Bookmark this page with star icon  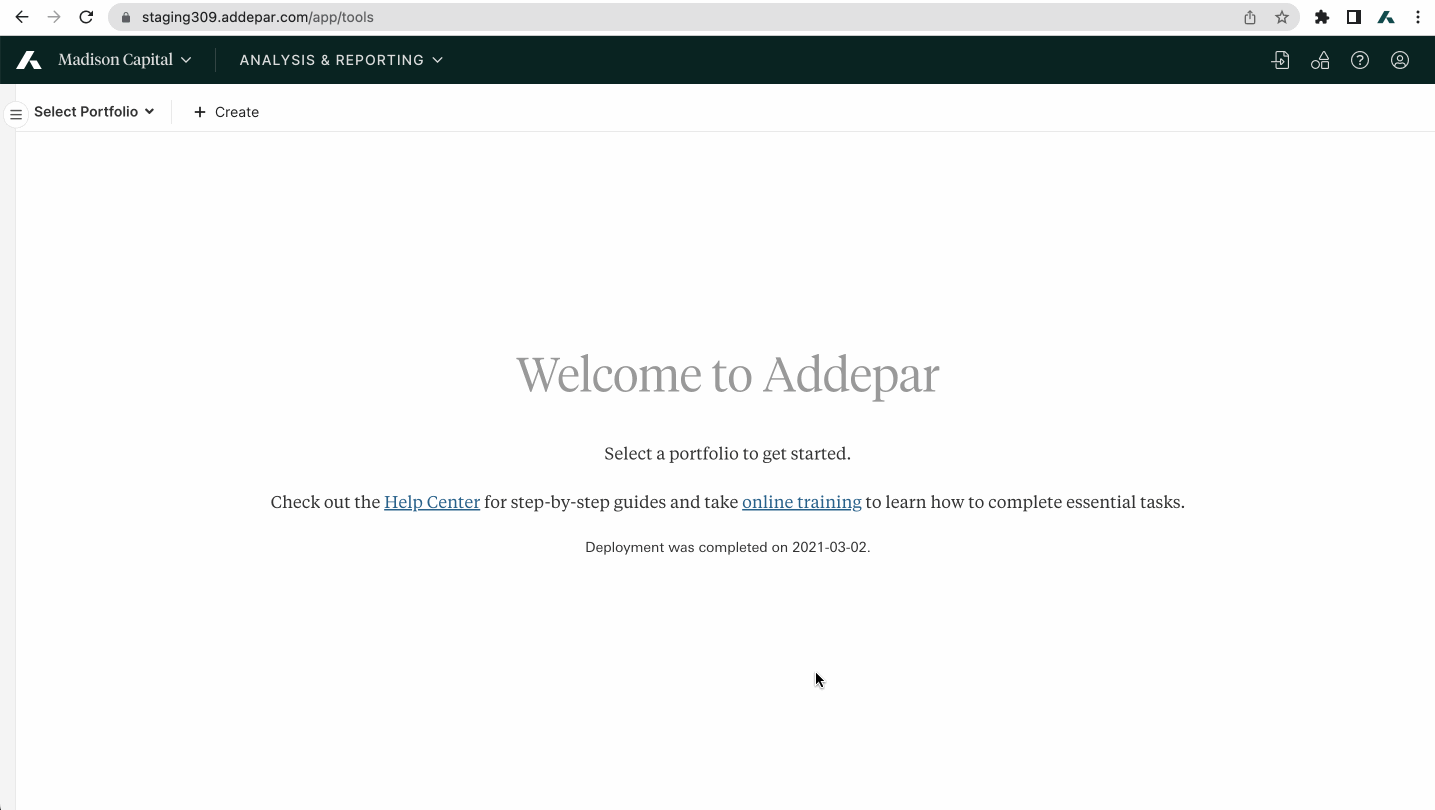pos(1282,17)
